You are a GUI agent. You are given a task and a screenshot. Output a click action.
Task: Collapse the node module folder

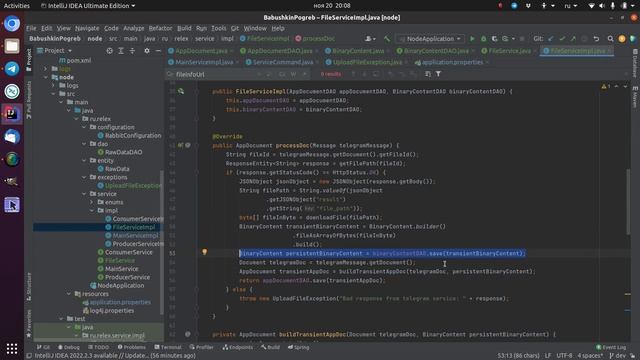46,77
